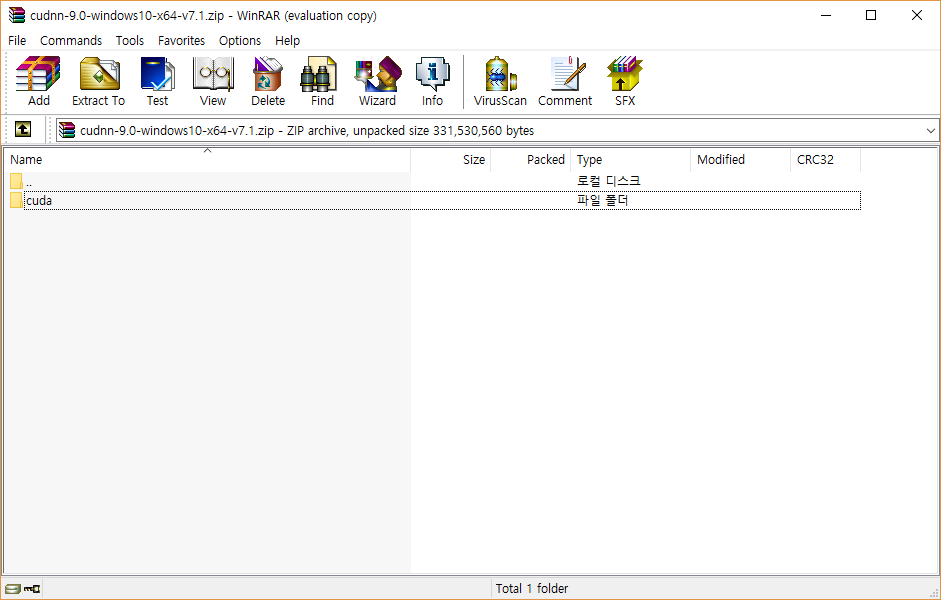Select the cuda folder

click(x=39, y=200)
